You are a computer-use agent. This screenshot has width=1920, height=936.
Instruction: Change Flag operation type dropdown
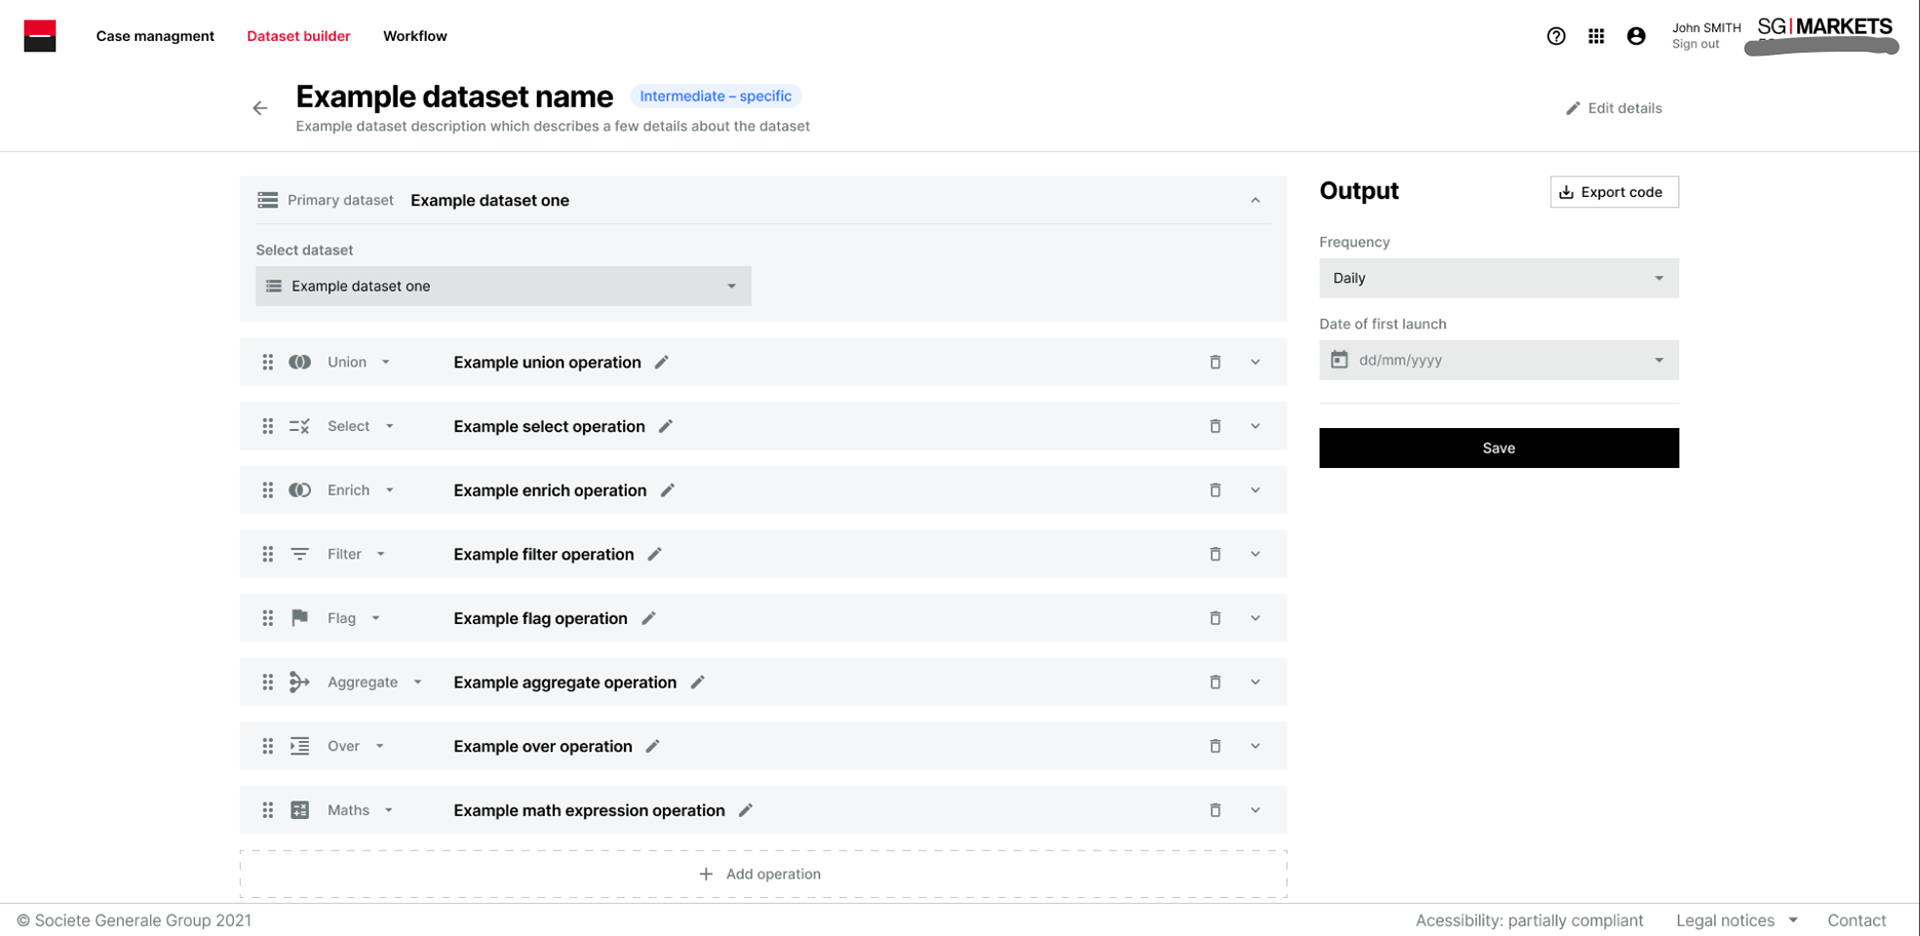(x=354, y=618)
